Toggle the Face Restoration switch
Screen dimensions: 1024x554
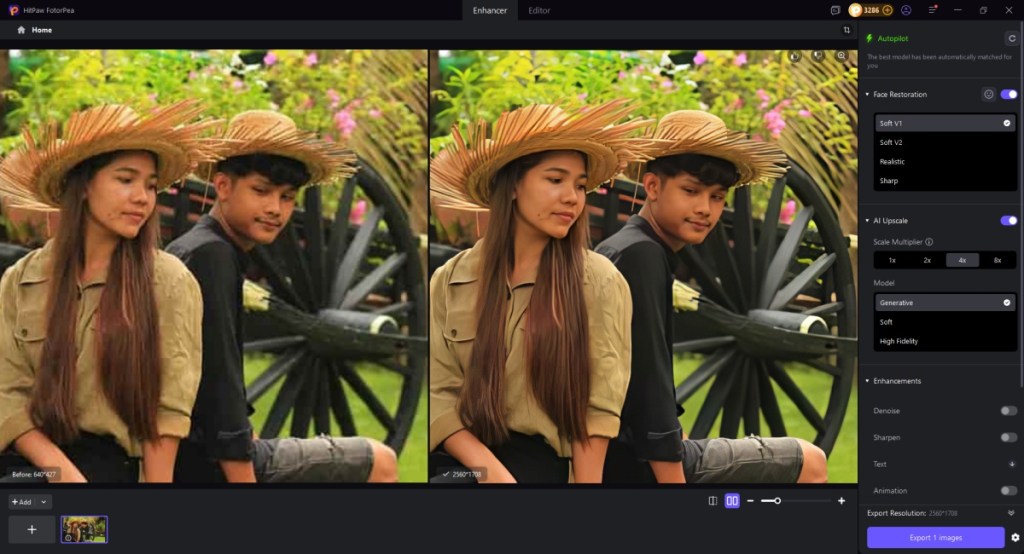pos(1008,94)
